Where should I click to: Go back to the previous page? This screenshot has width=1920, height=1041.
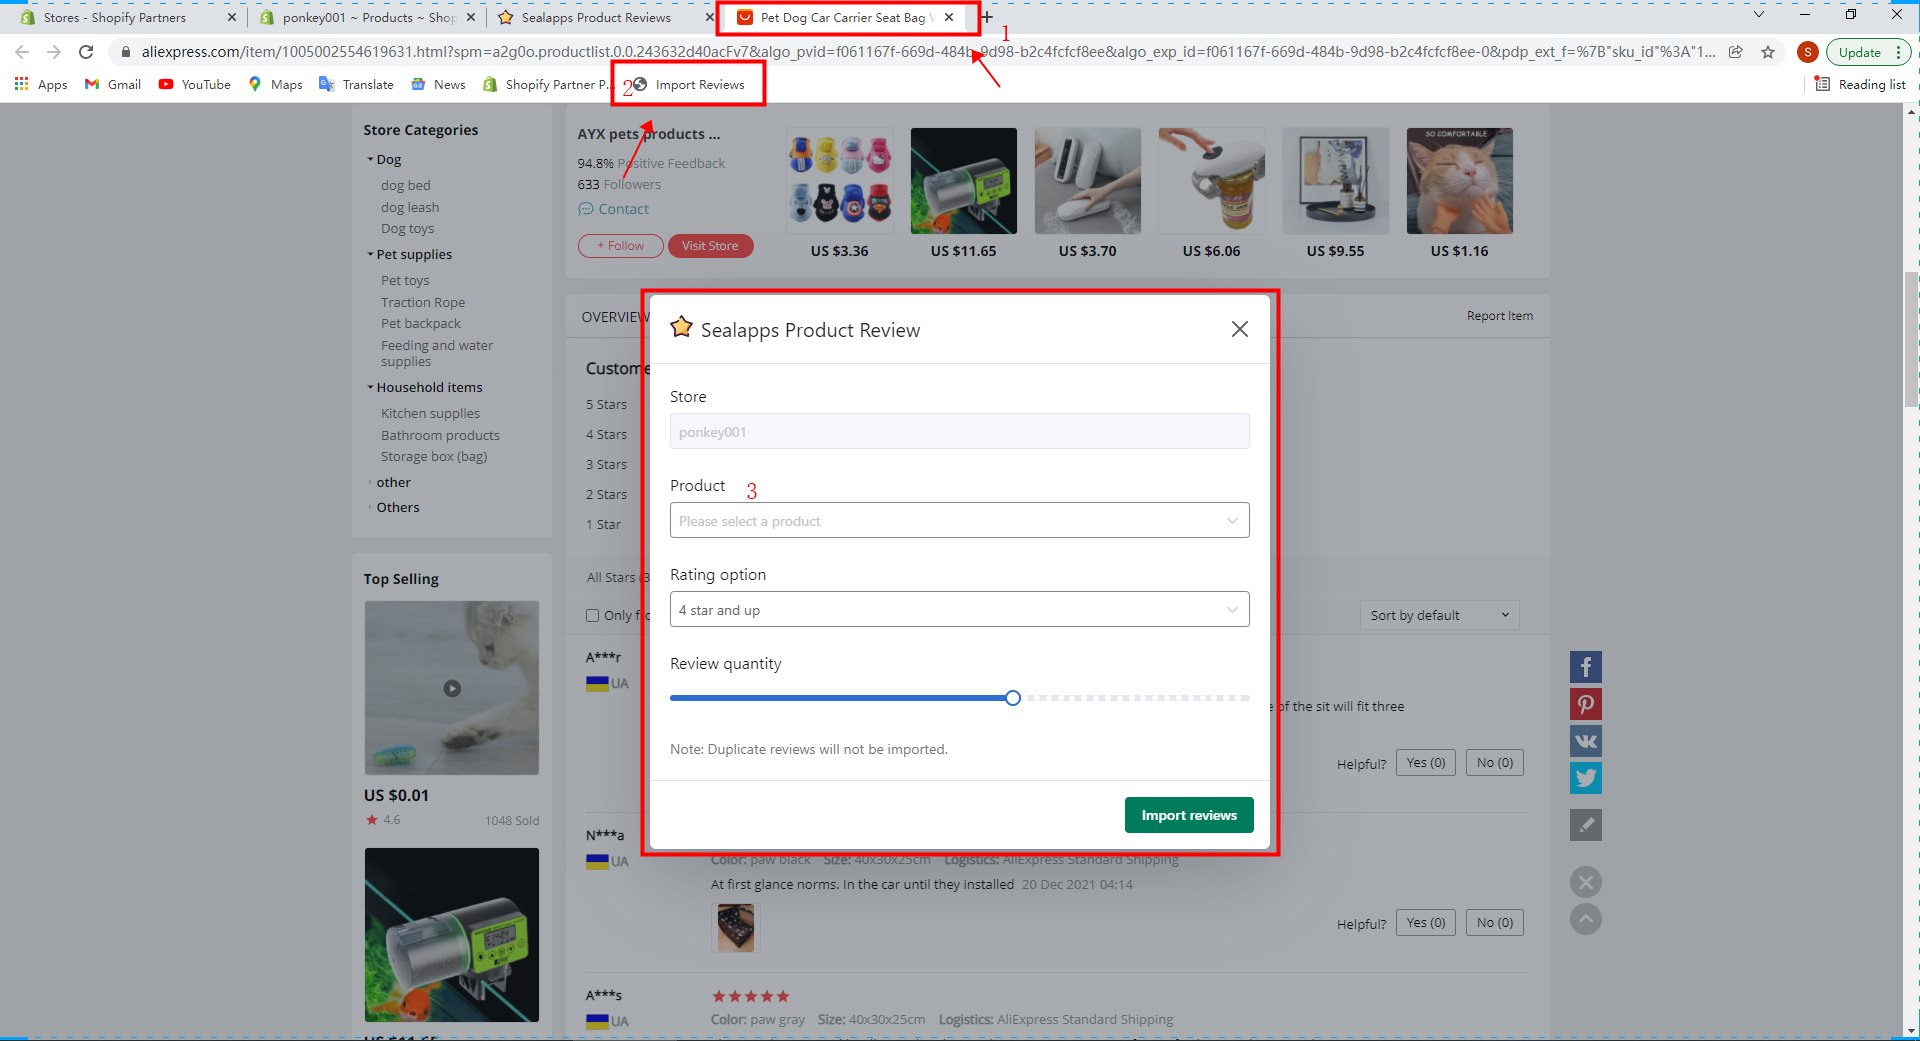point(22,52)
